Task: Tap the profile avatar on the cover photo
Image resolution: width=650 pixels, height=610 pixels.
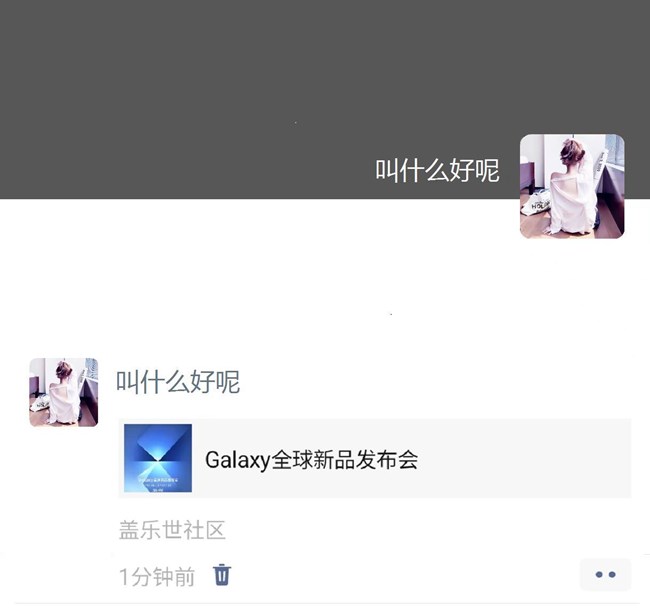Action: [572, 186]
